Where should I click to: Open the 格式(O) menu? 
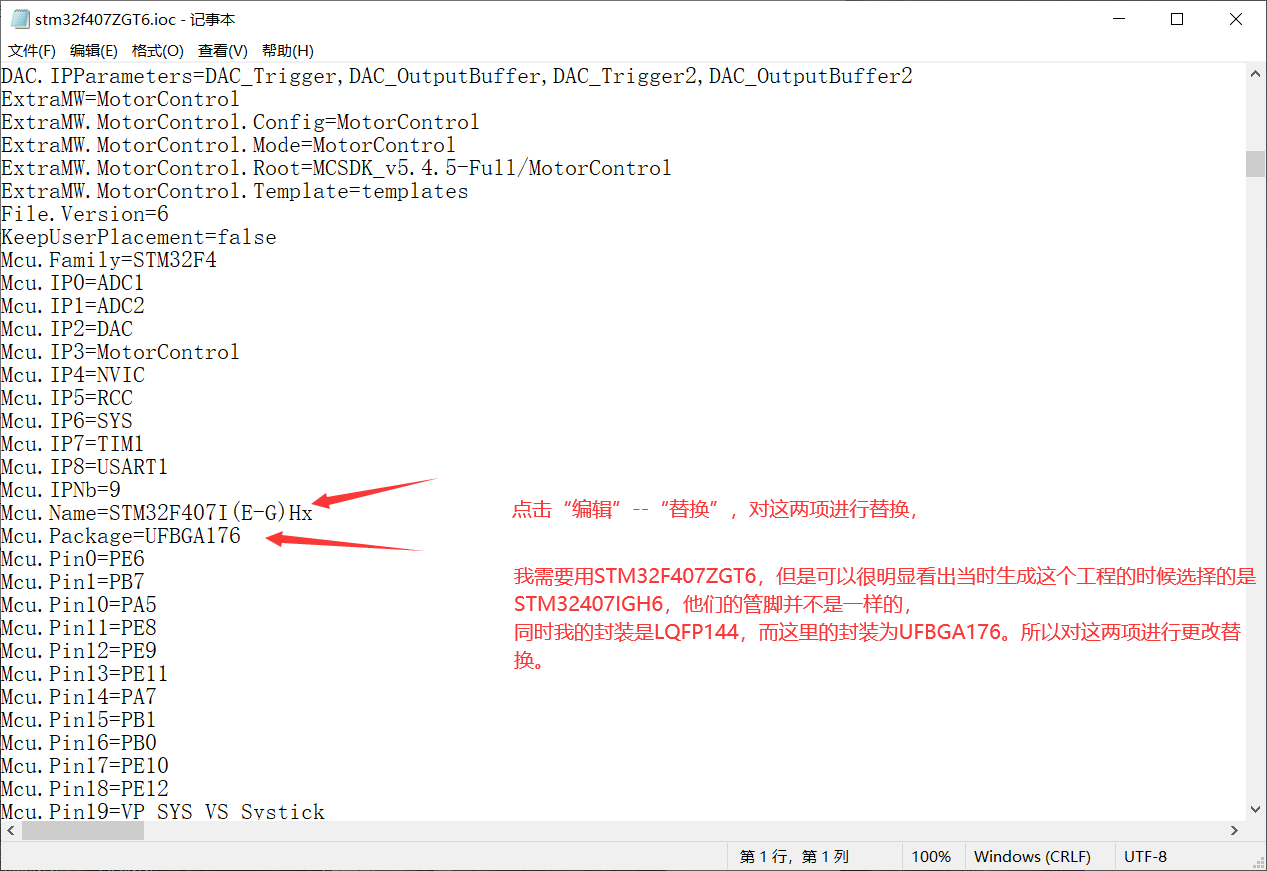(x=157, y=50)
